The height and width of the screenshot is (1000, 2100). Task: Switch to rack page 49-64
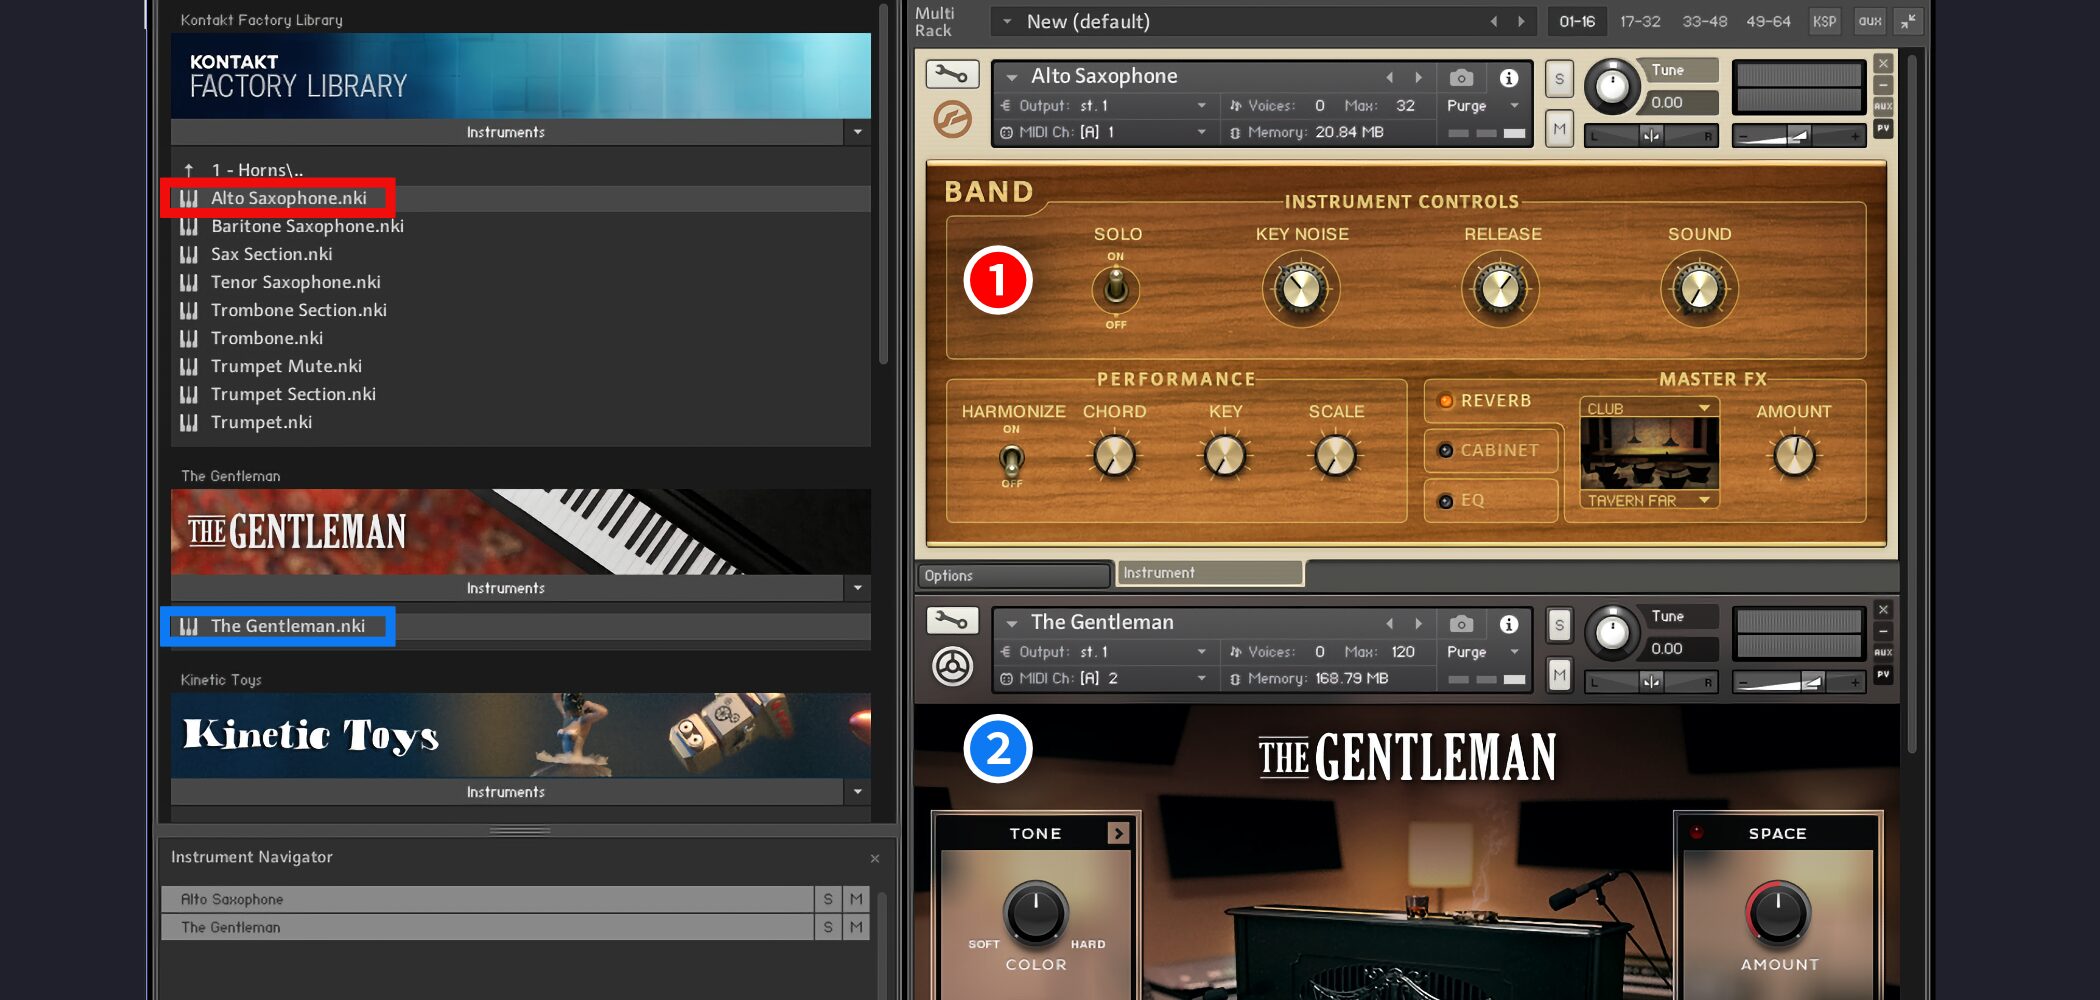click(x=1768, y=22)
